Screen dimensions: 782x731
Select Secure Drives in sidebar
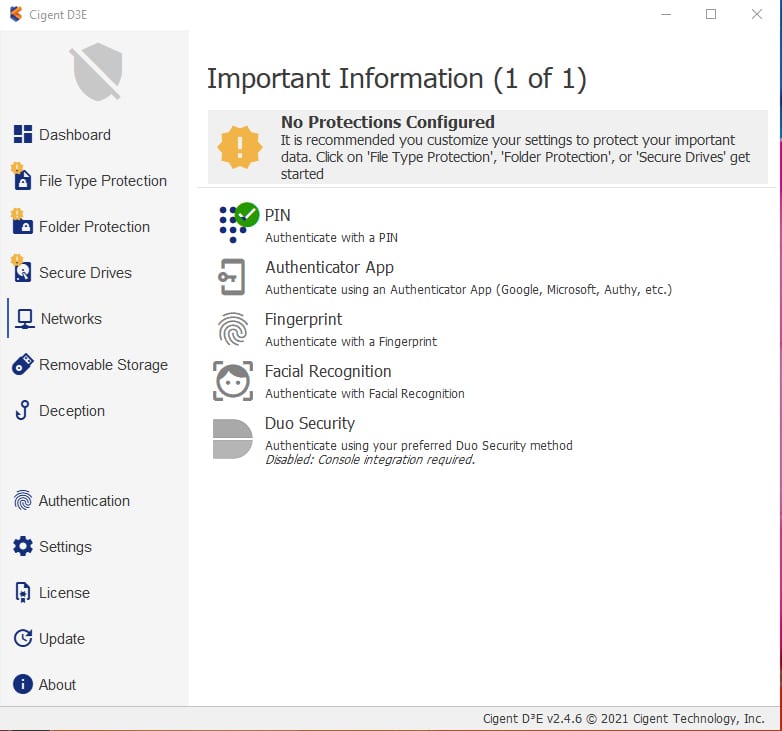85,273
